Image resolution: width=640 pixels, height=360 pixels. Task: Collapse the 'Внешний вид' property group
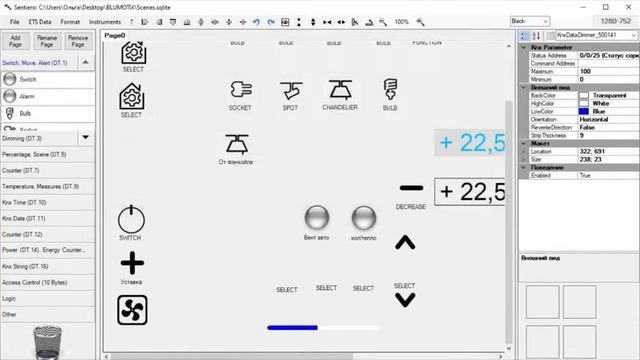[x=524, y=87]
